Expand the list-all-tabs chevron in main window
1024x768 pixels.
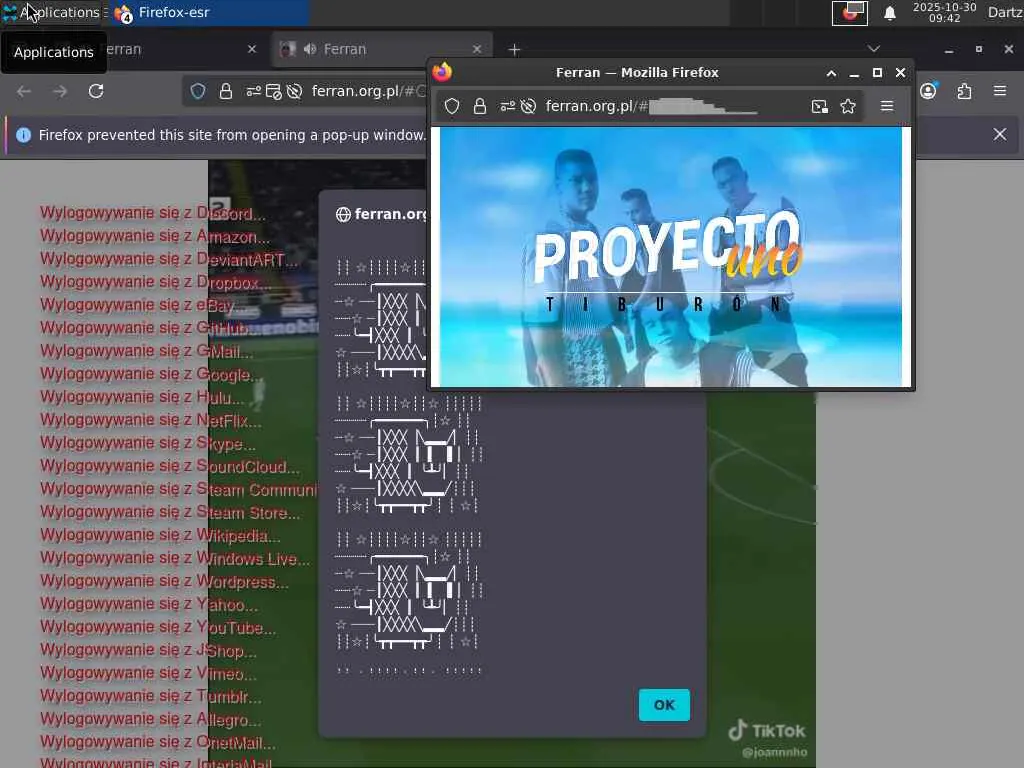[874, 49]
